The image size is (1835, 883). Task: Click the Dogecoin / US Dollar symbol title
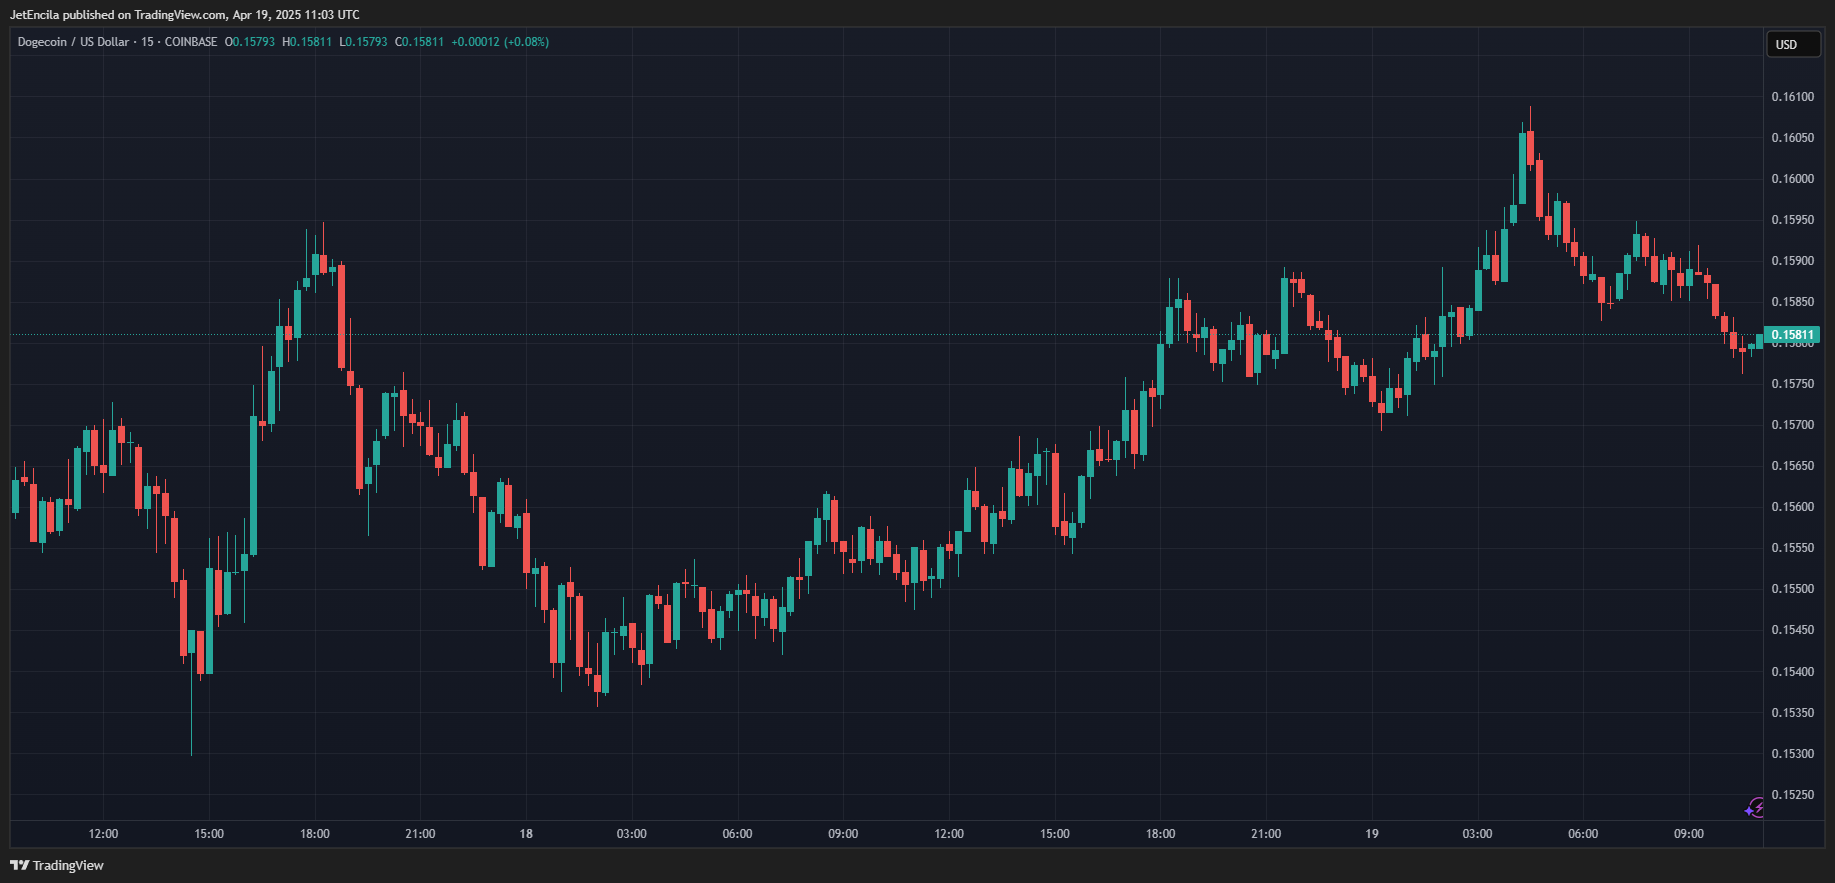click(73, 42)
